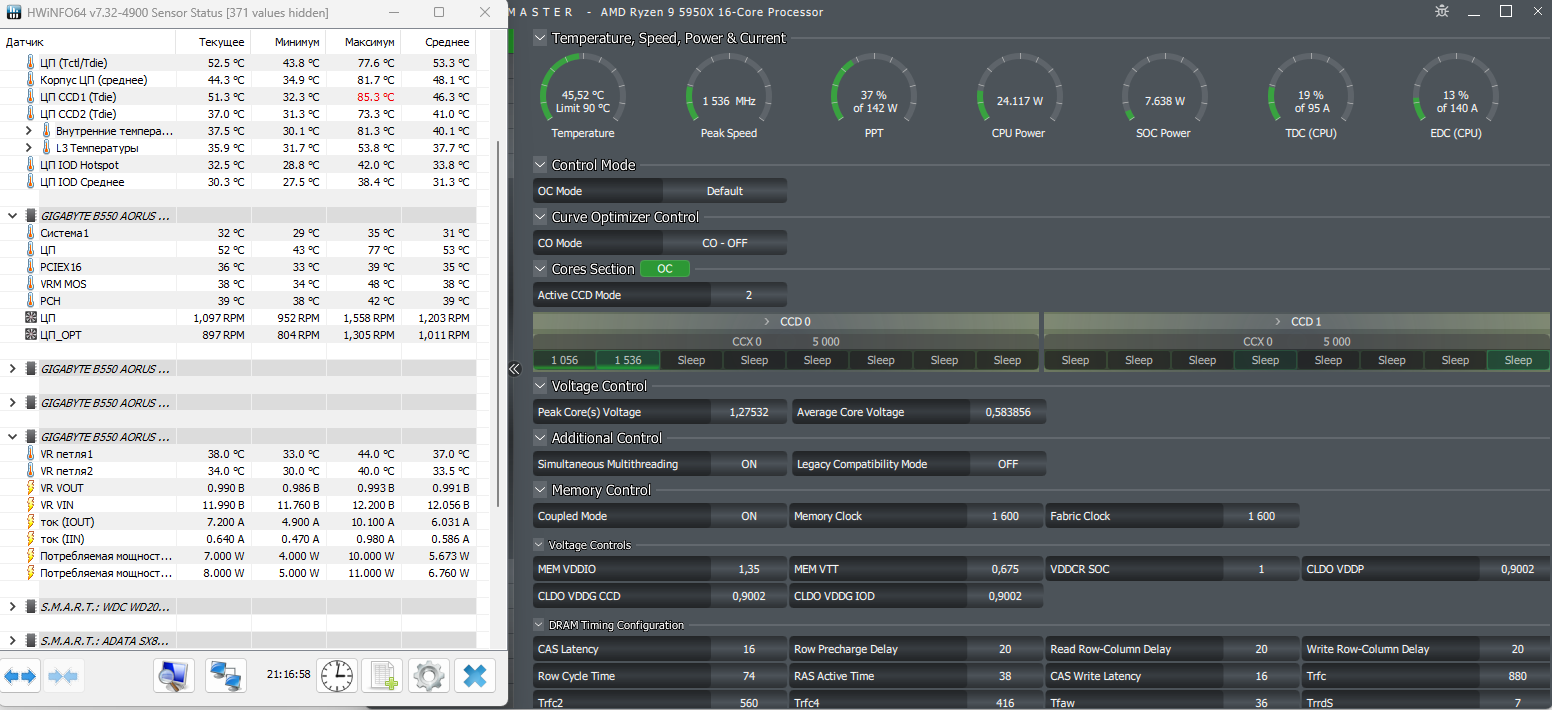Screen dimensions: 1552x710
Task: Toggle Coupled Mode ON value
Action: pyautogui.click(x=749, y=516)
